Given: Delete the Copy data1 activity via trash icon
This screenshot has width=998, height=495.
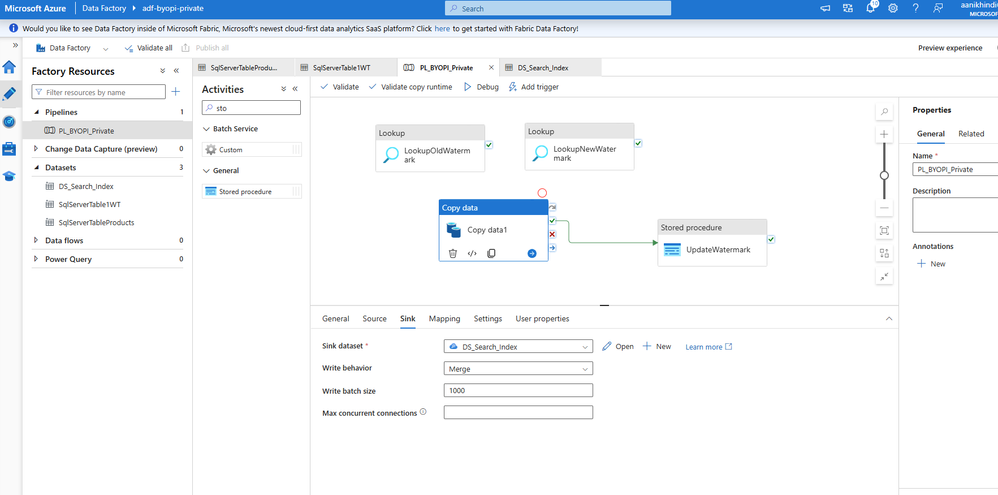Looking at the screenshot, I should (x=453, y=254).
